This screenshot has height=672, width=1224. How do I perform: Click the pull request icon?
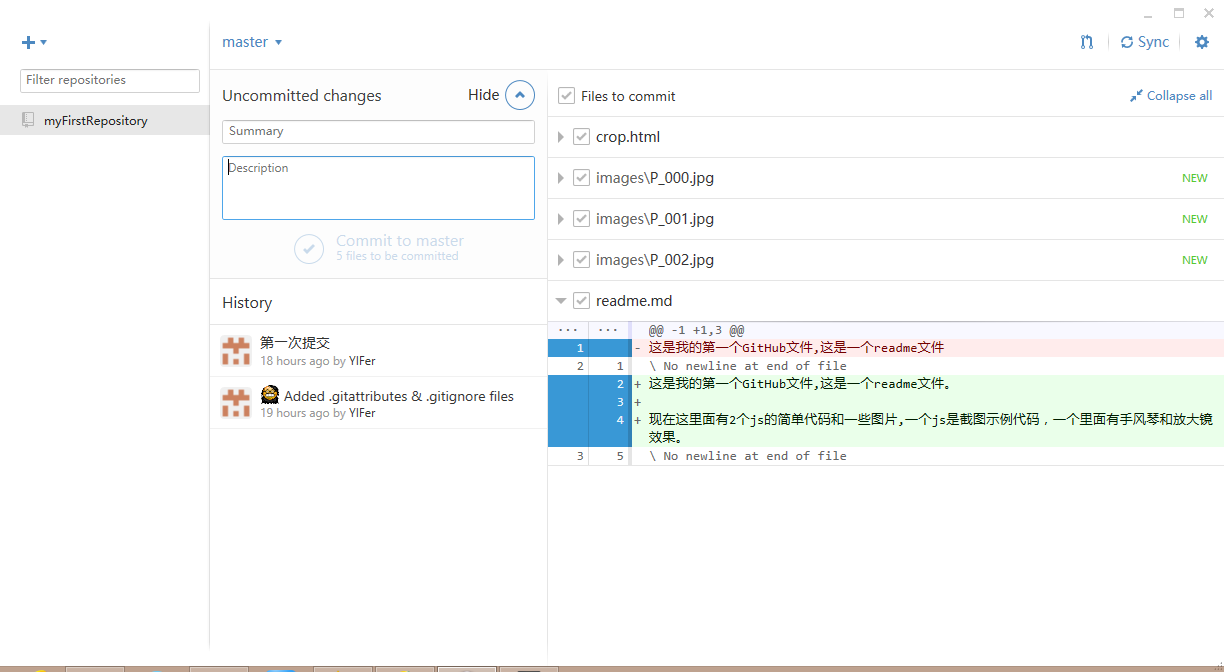tap(1087, 42)
